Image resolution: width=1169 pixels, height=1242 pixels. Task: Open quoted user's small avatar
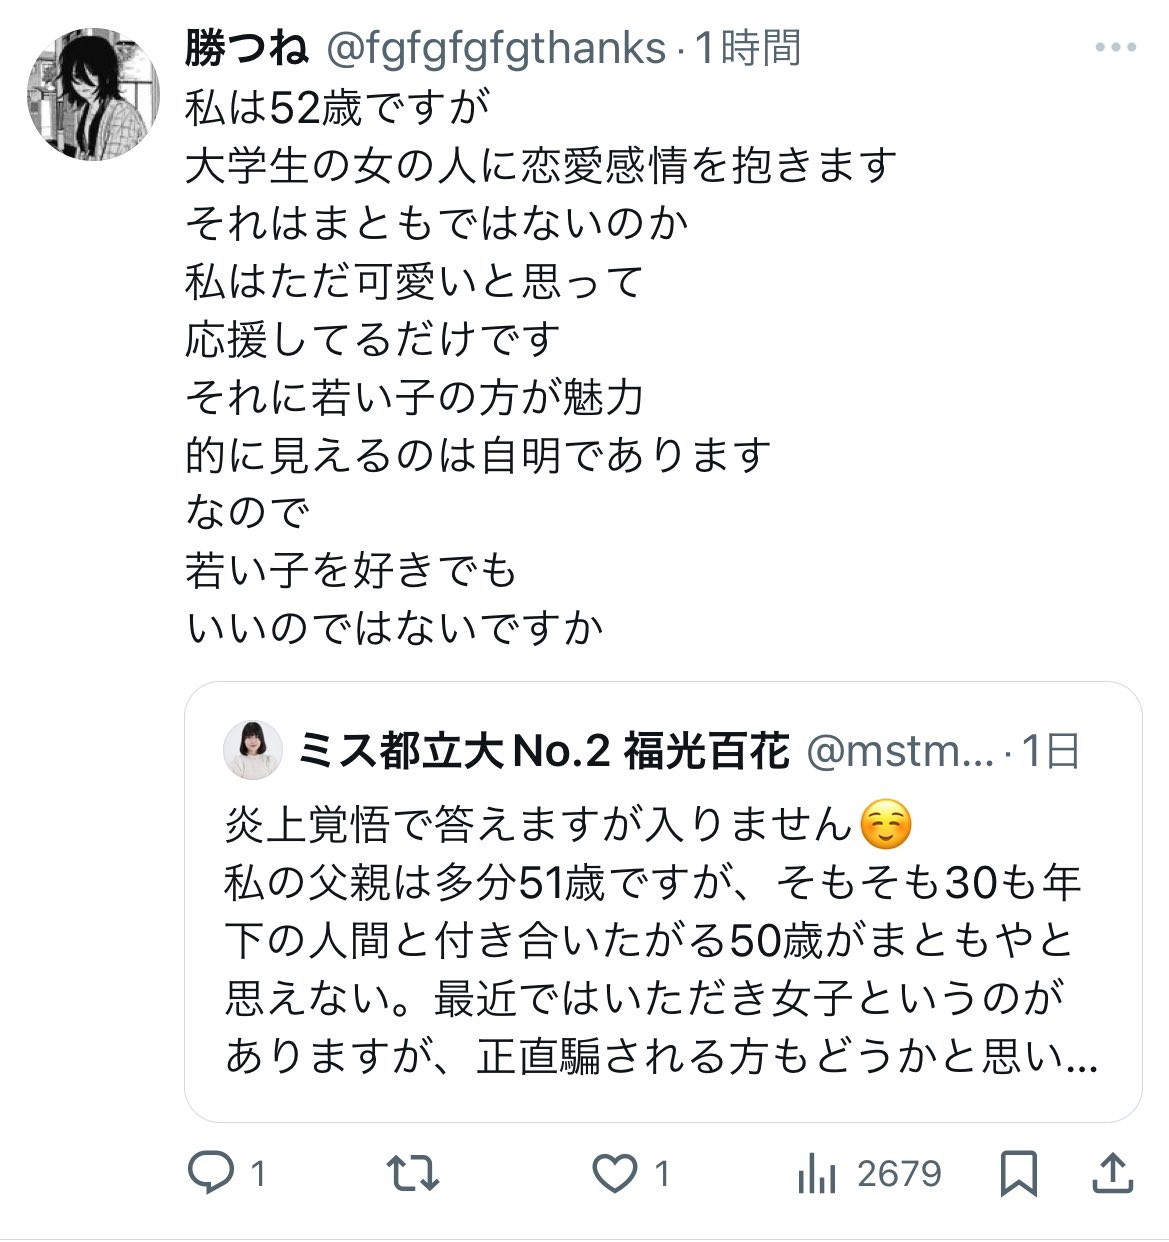click(x=252, y=749)
